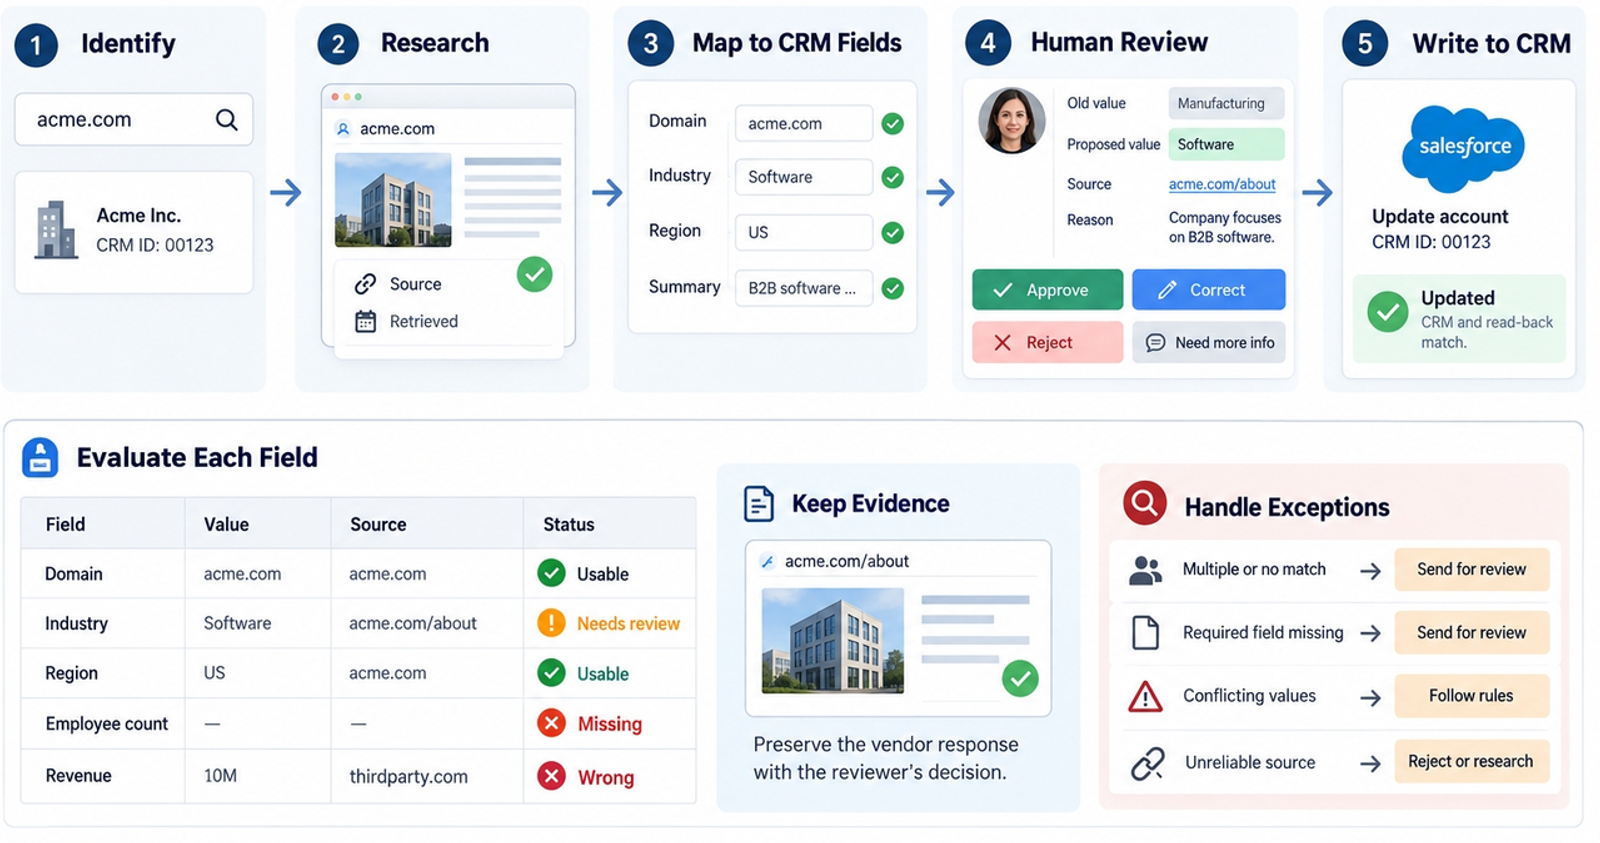
Task: Click the broken link icon beside Unreliable source
Action: click(1147, 763)
